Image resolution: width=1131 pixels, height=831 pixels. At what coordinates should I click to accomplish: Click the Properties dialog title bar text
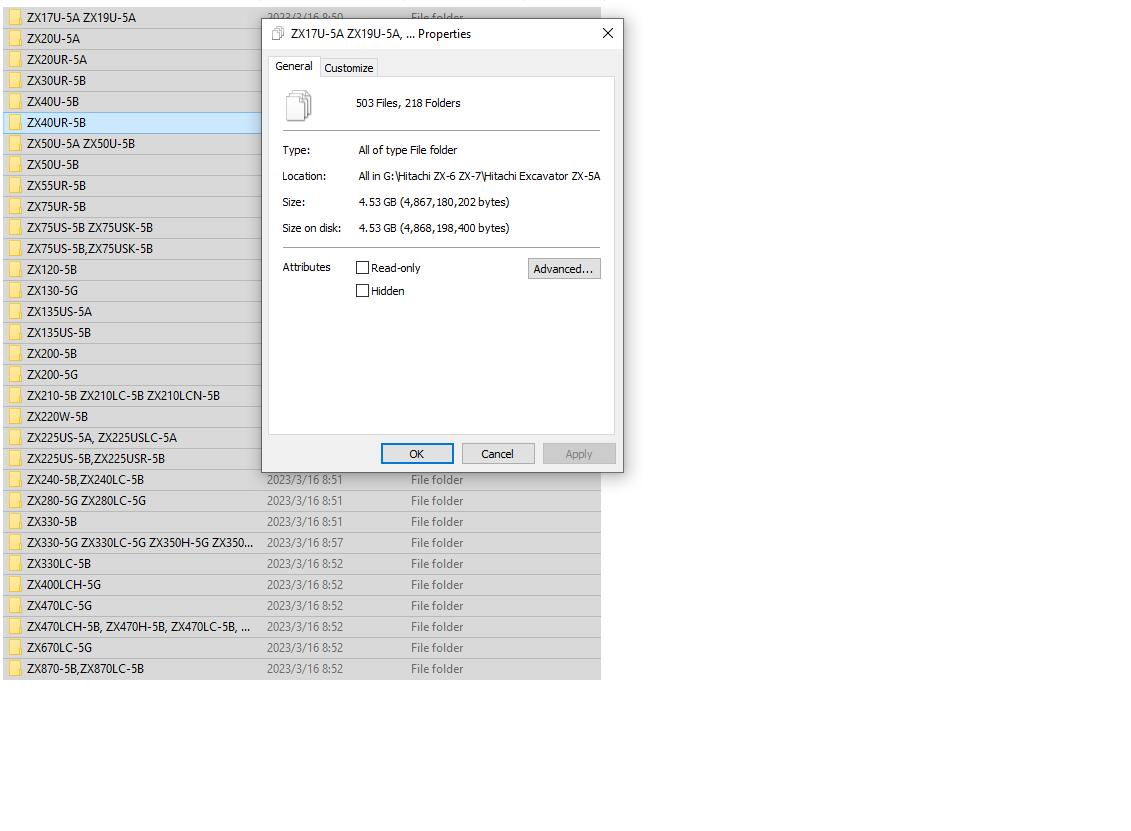381,34
